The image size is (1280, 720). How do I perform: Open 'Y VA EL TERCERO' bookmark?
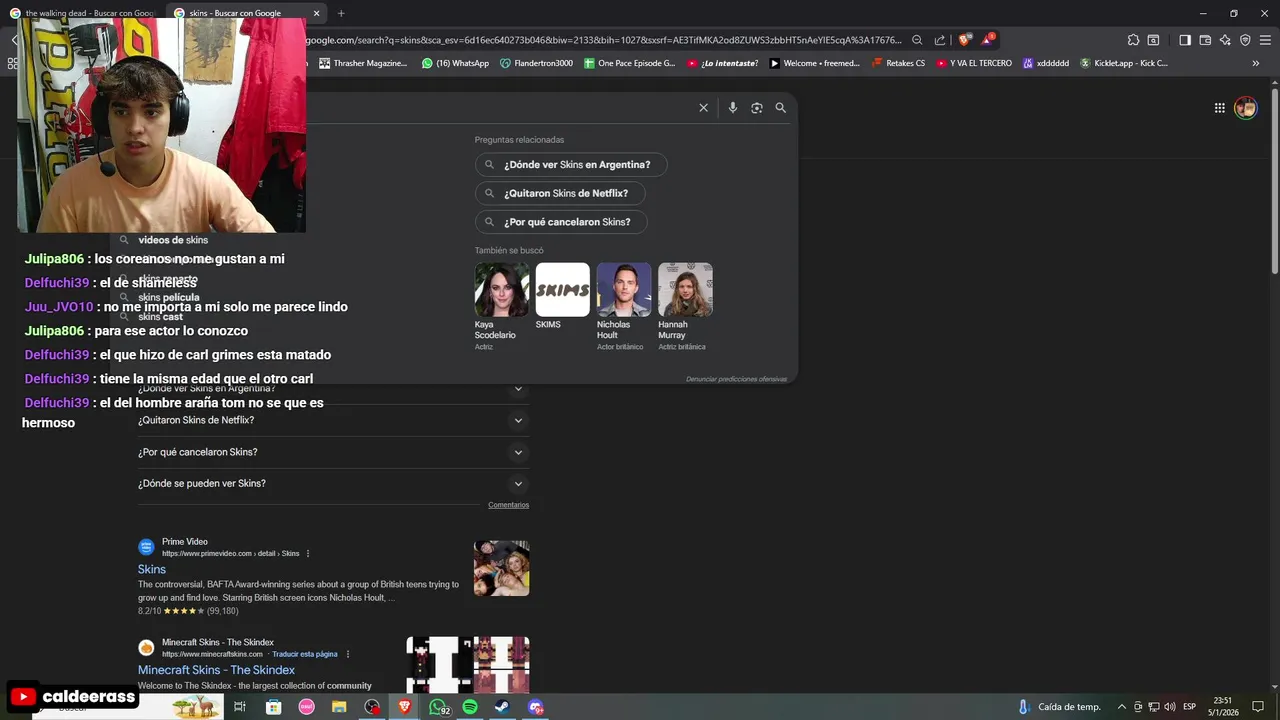click(x=974, y=63)
